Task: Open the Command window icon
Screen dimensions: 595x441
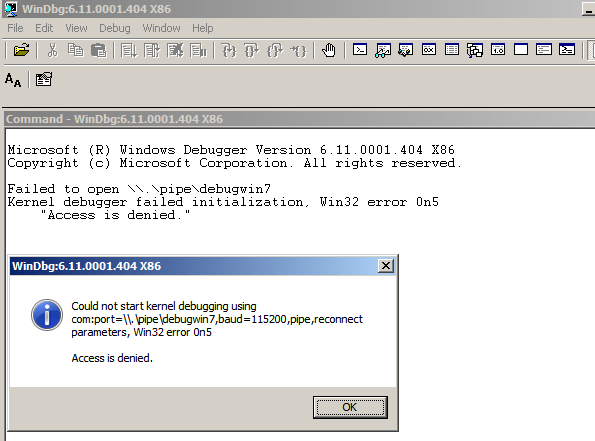Action: click(360, 50)
